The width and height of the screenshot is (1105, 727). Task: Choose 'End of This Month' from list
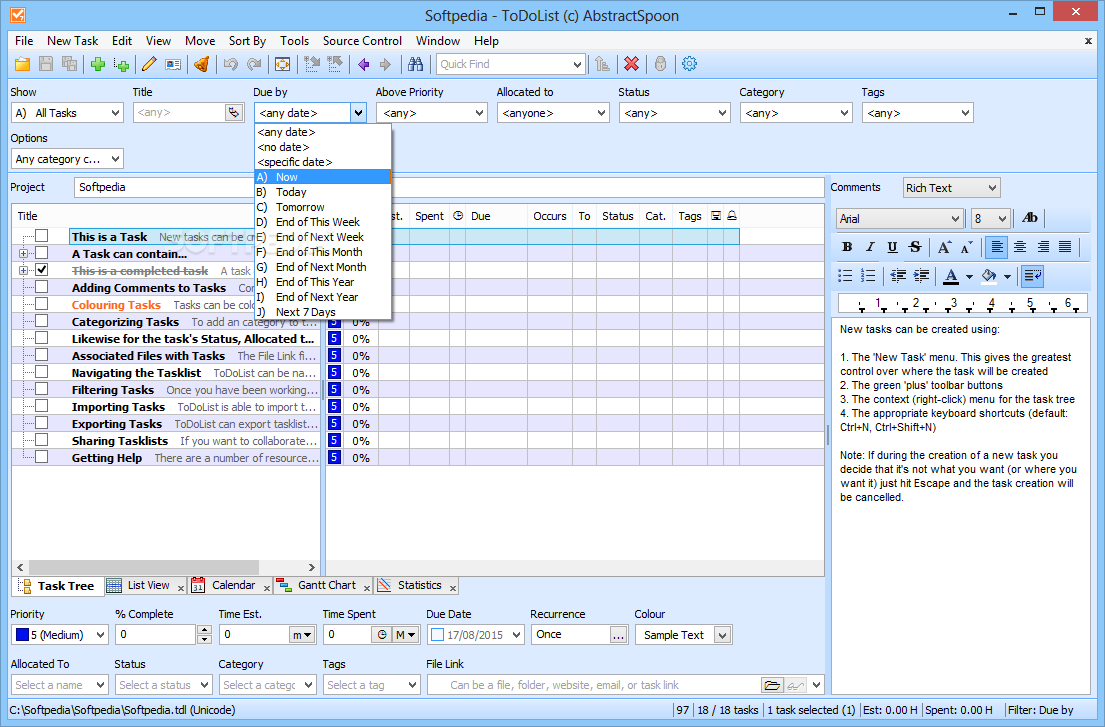(x=319, y=252)
